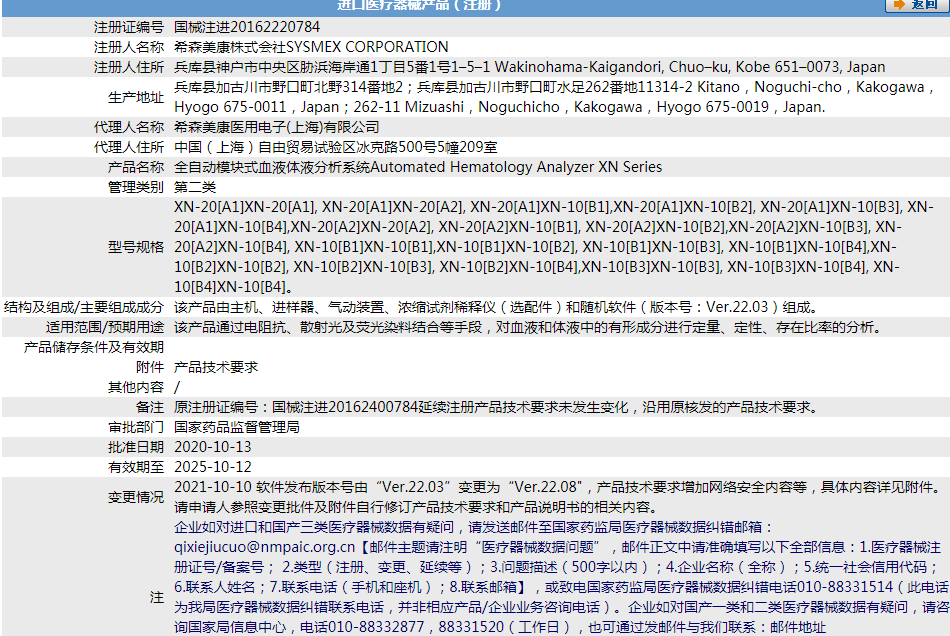Select the model list line starting XN-20[A1]XN-20[A1]

pyautogui.click(x=554, y=207)
